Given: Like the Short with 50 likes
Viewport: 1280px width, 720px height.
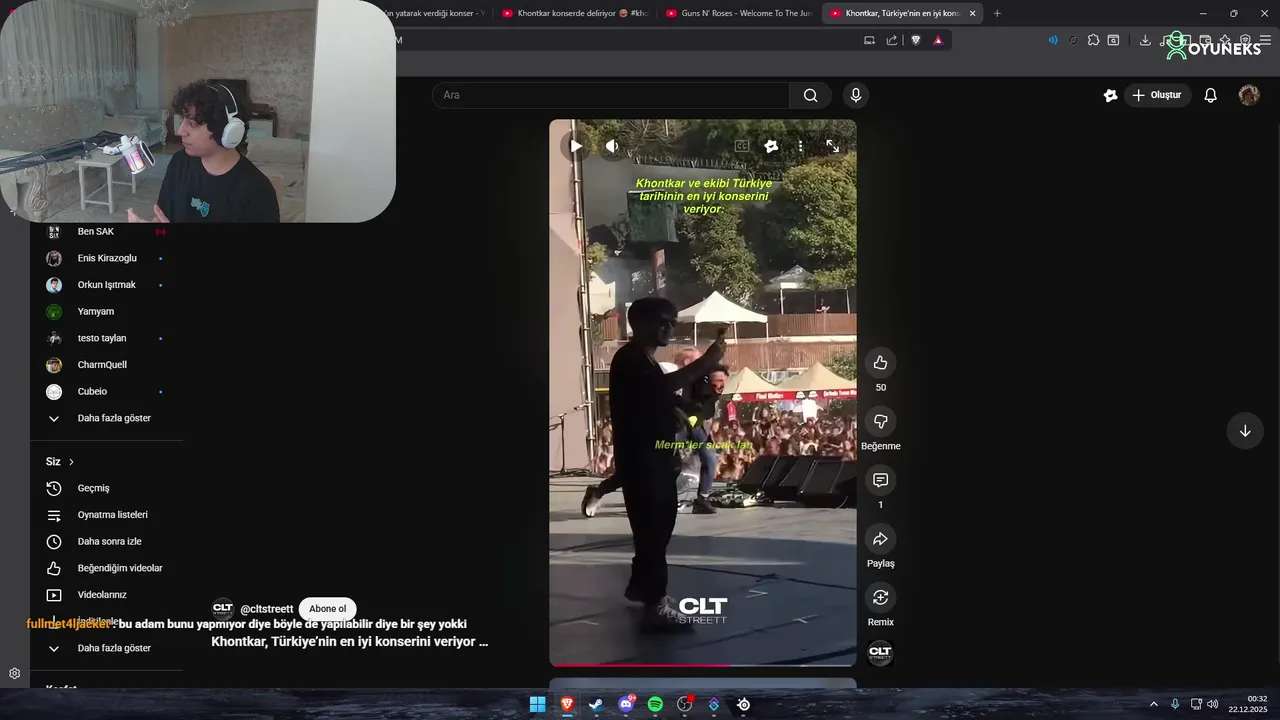Looking at the screenshot, I should click(x=880, y=363).
